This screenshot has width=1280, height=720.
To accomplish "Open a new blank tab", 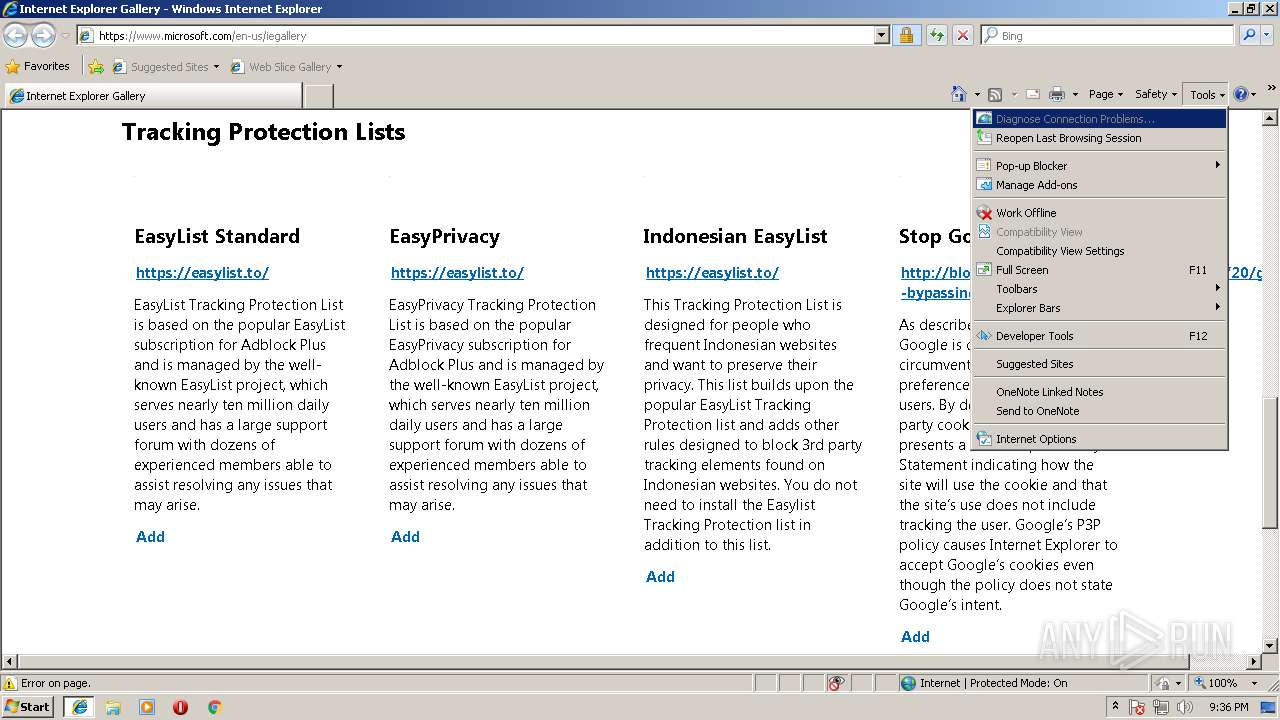I will (x=318, y=96).
